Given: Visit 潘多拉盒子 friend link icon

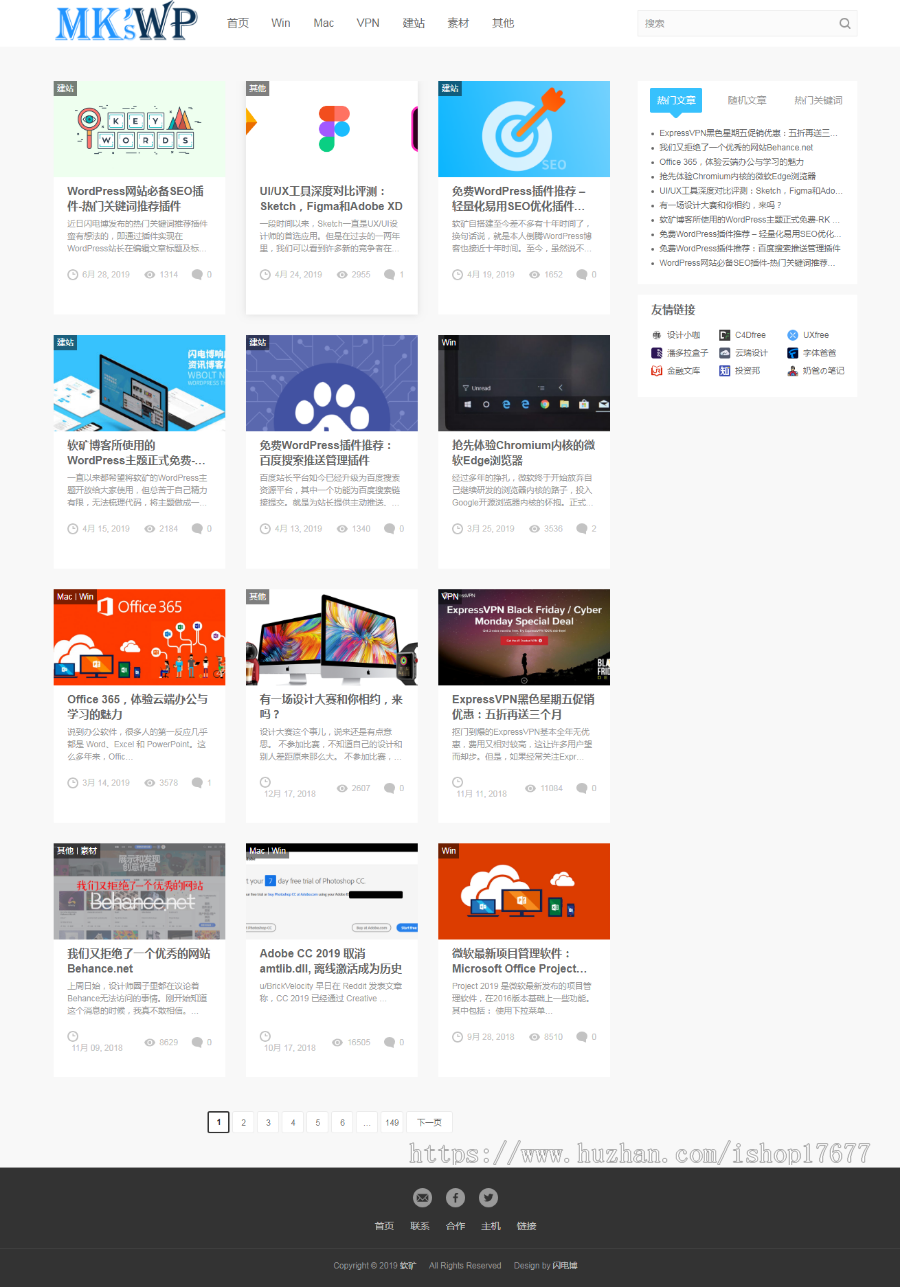Looking at the screenshot, I should point(657,353).
